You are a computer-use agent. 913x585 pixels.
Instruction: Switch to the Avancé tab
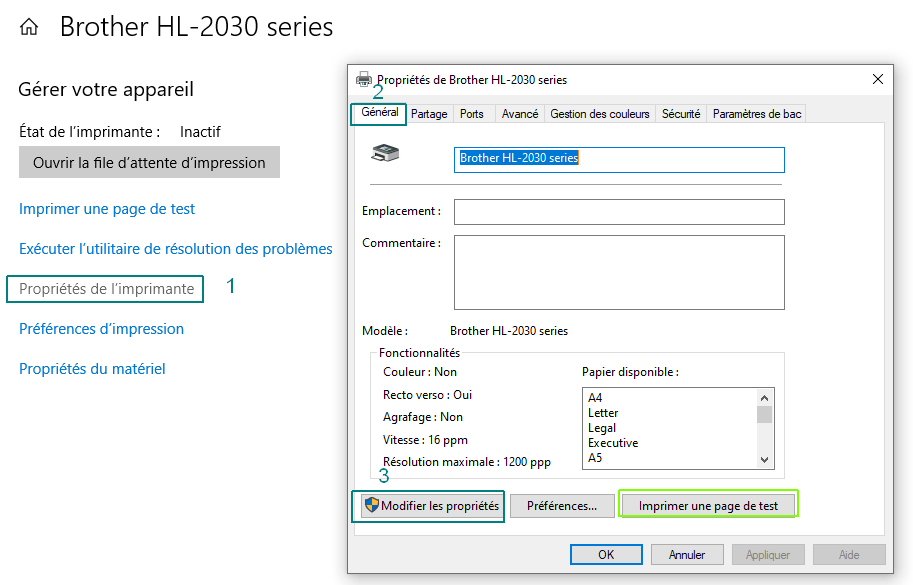pyautogui.click(x=520, y=114)
